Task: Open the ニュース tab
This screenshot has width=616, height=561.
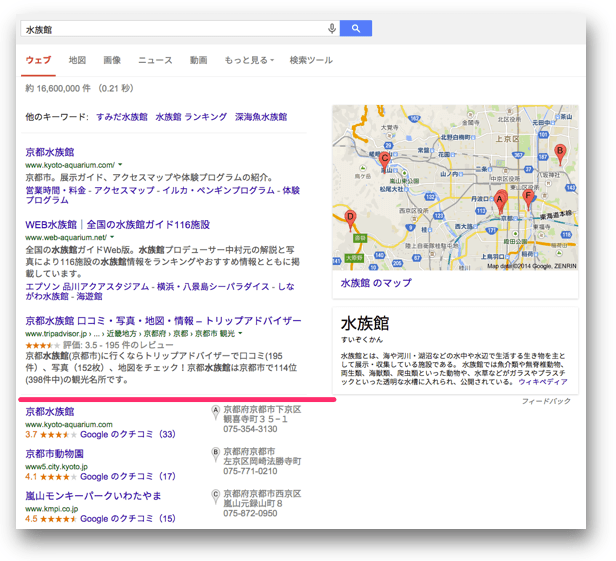Action: pos(155,60)
